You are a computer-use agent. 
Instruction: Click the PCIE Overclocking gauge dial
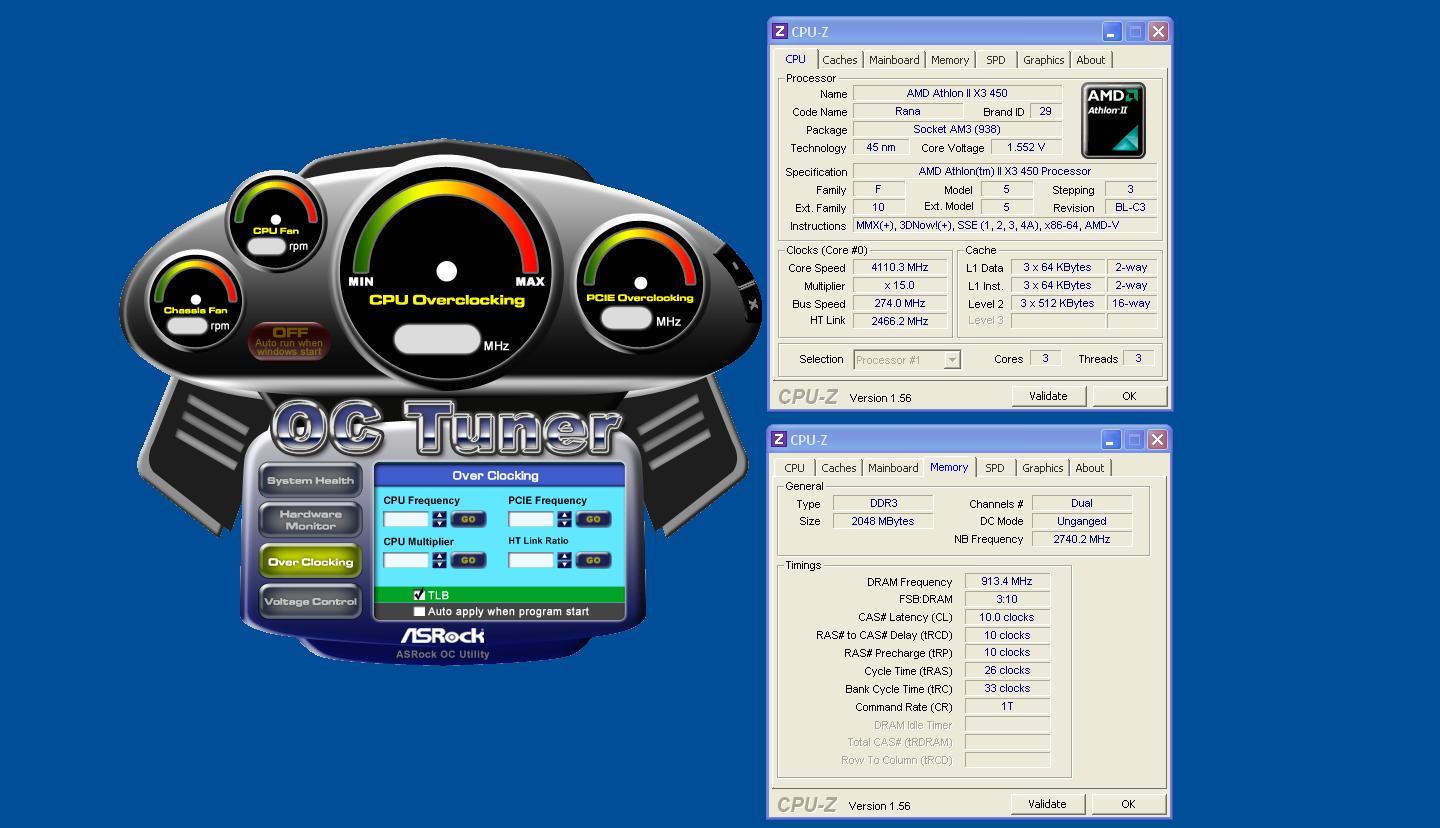(x=640, y=283)
